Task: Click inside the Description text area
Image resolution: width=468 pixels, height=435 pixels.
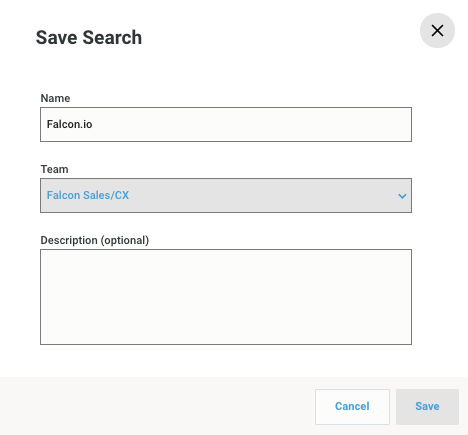Action: (x=226, y=297)
